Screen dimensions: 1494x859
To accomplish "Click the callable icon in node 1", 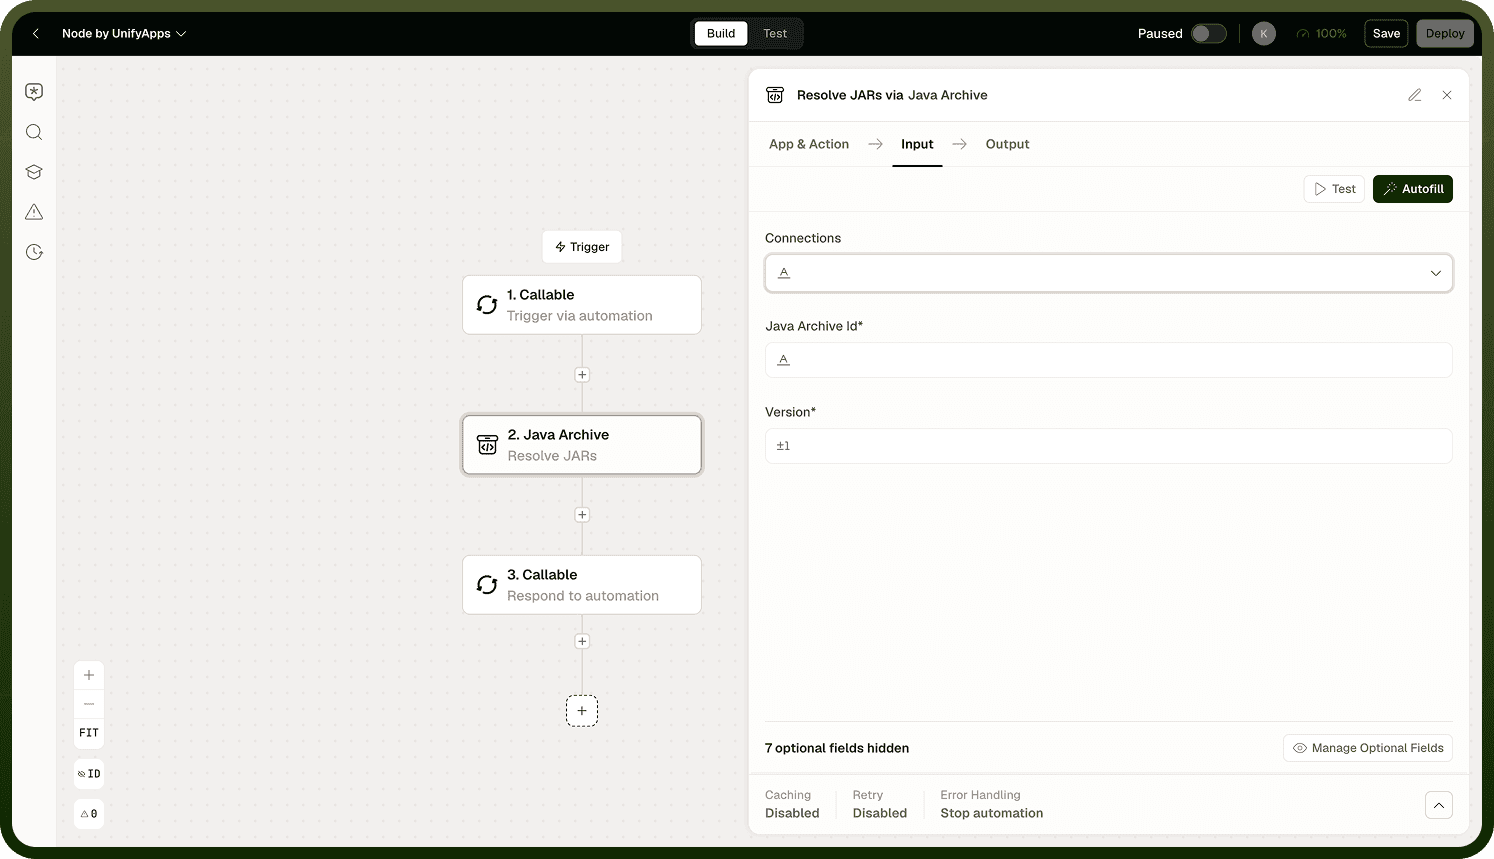I will 487,305.
